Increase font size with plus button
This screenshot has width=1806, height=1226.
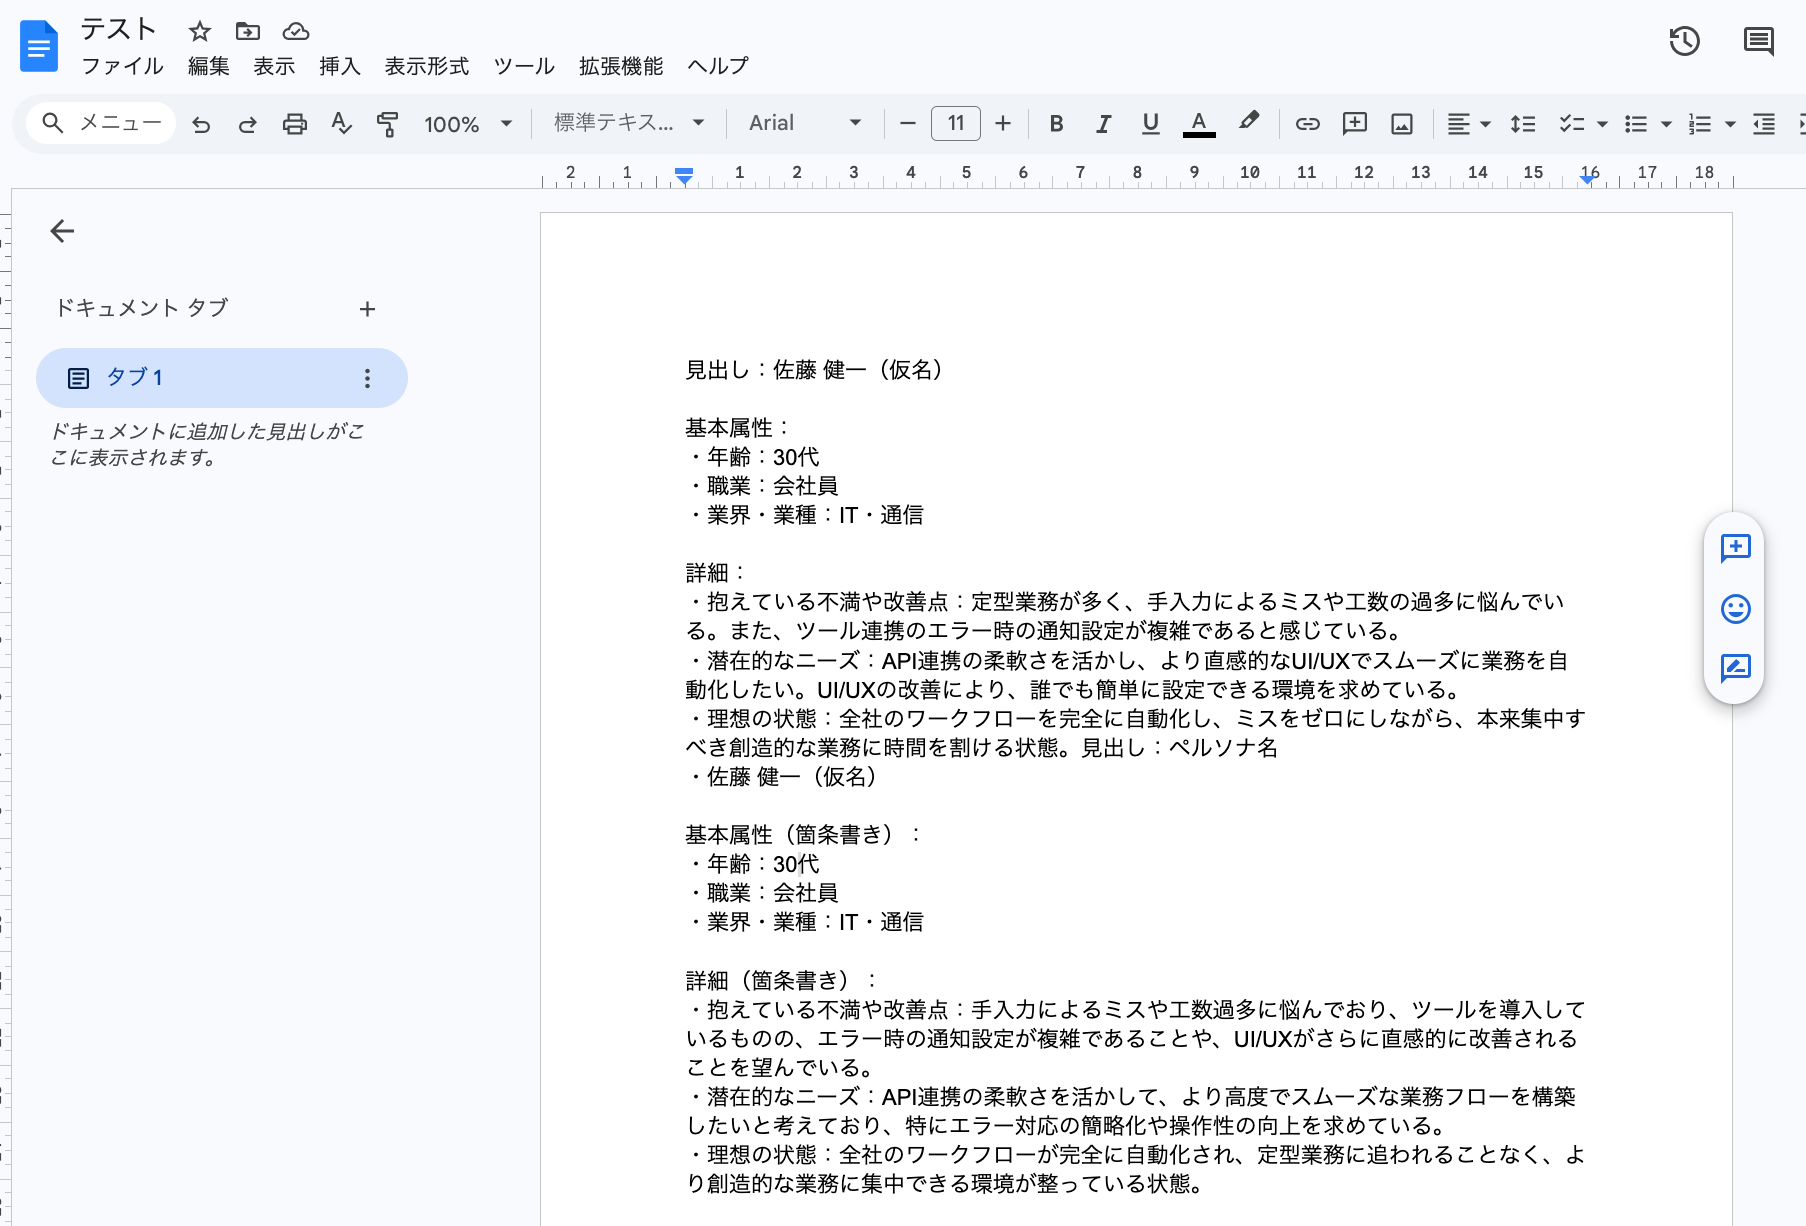(x=1003, y=123)
